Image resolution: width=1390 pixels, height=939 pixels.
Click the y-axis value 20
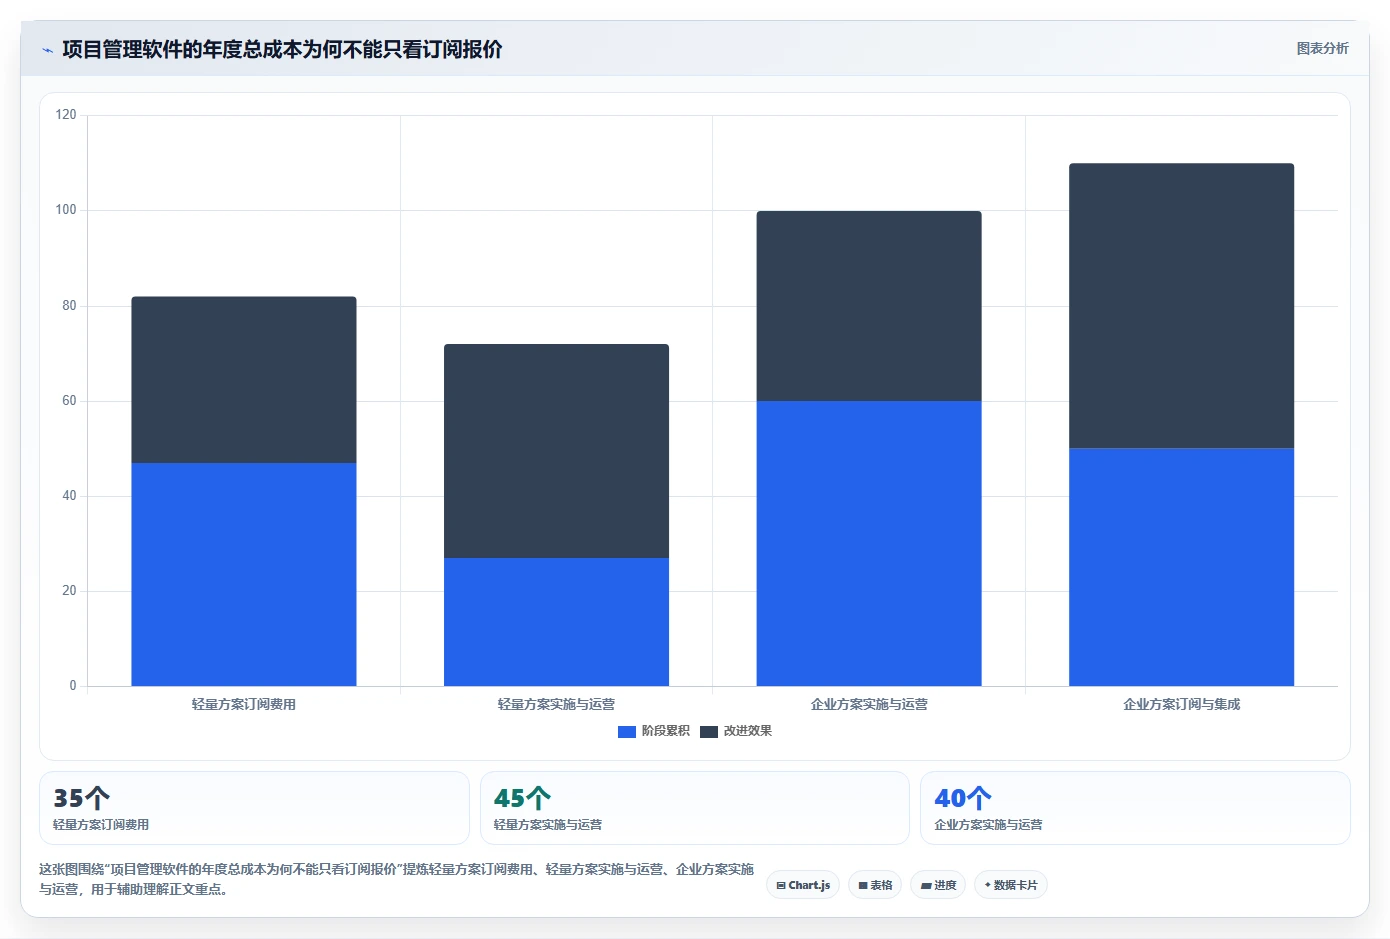point(69,591)
